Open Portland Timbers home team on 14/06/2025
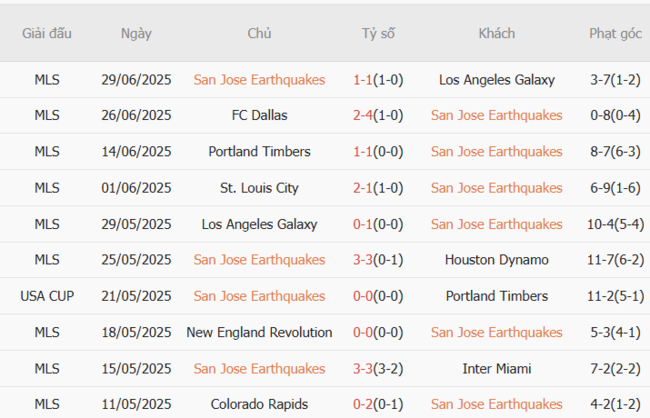The width and height of the screenshot is (650, 418). coord(259,152)
